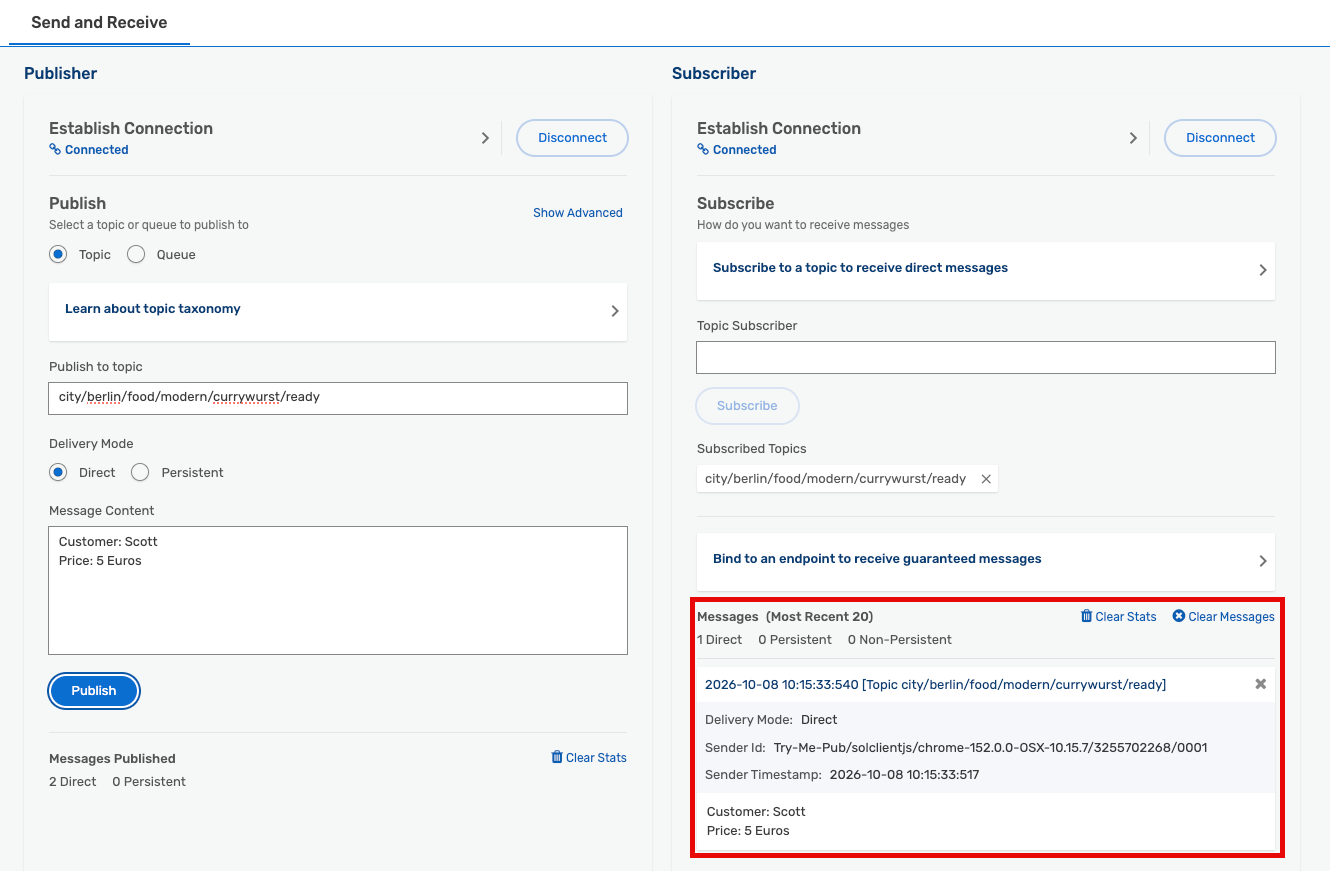Click the '2 Direct' published count
The width and height of the screenshot is (1330, 871).
[73, 782]
